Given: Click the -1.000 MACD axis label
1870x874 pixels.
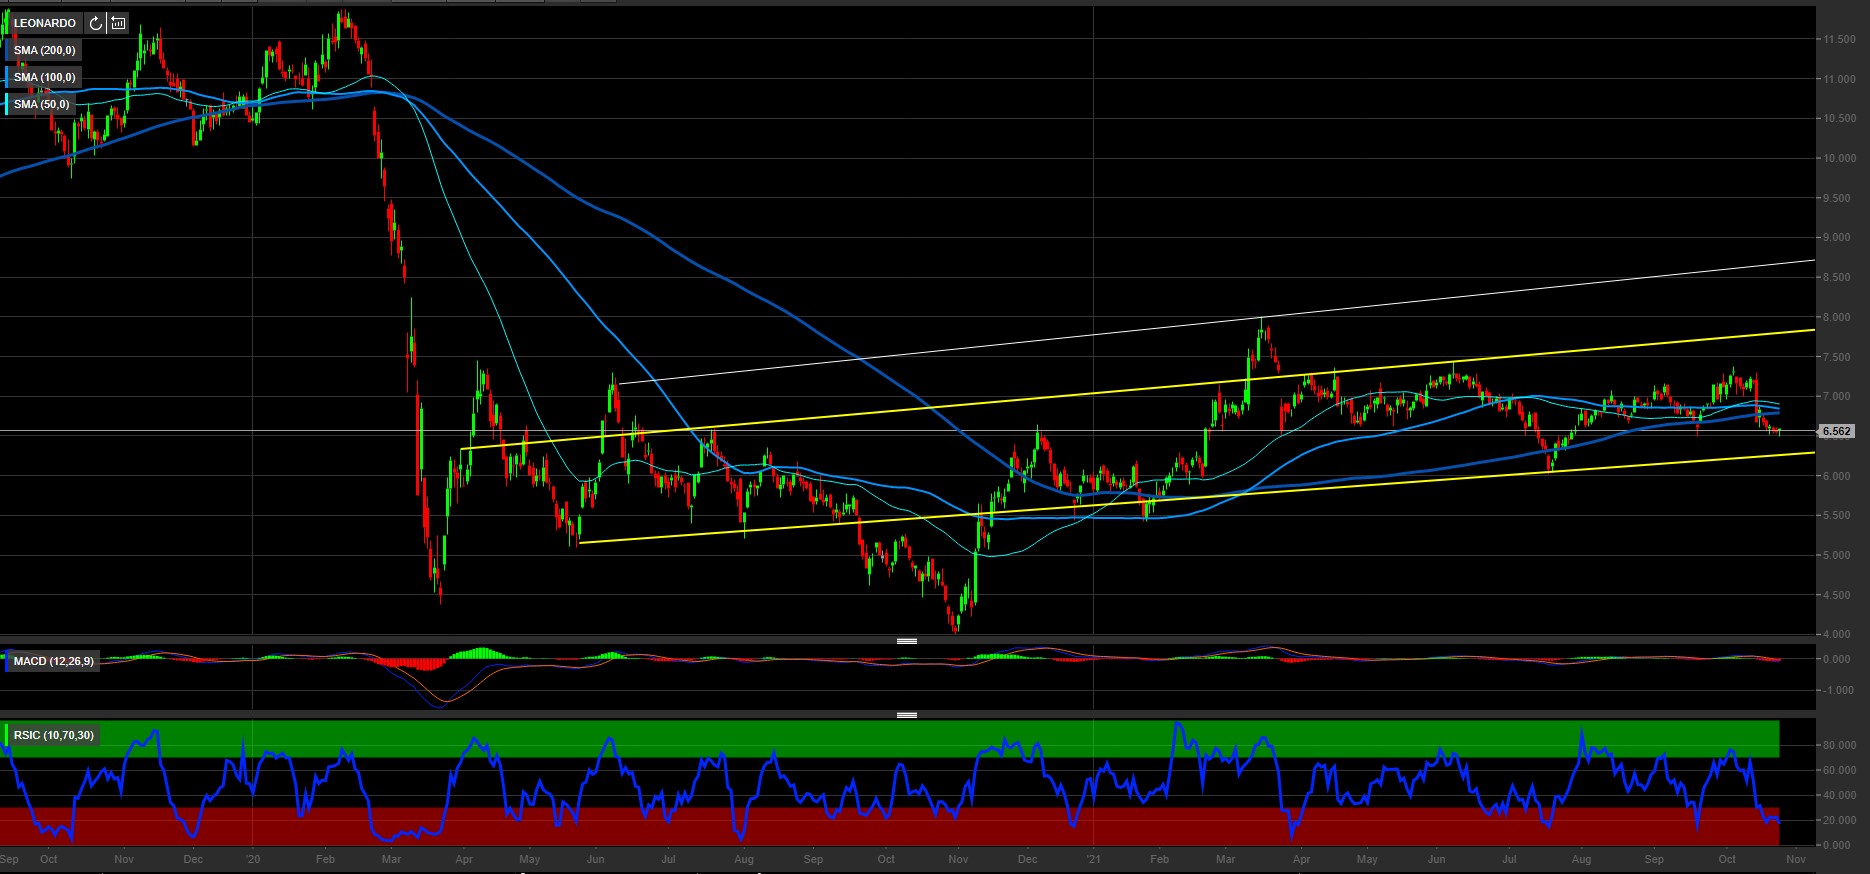Looking at the screenshot, I should point(1839,690).
